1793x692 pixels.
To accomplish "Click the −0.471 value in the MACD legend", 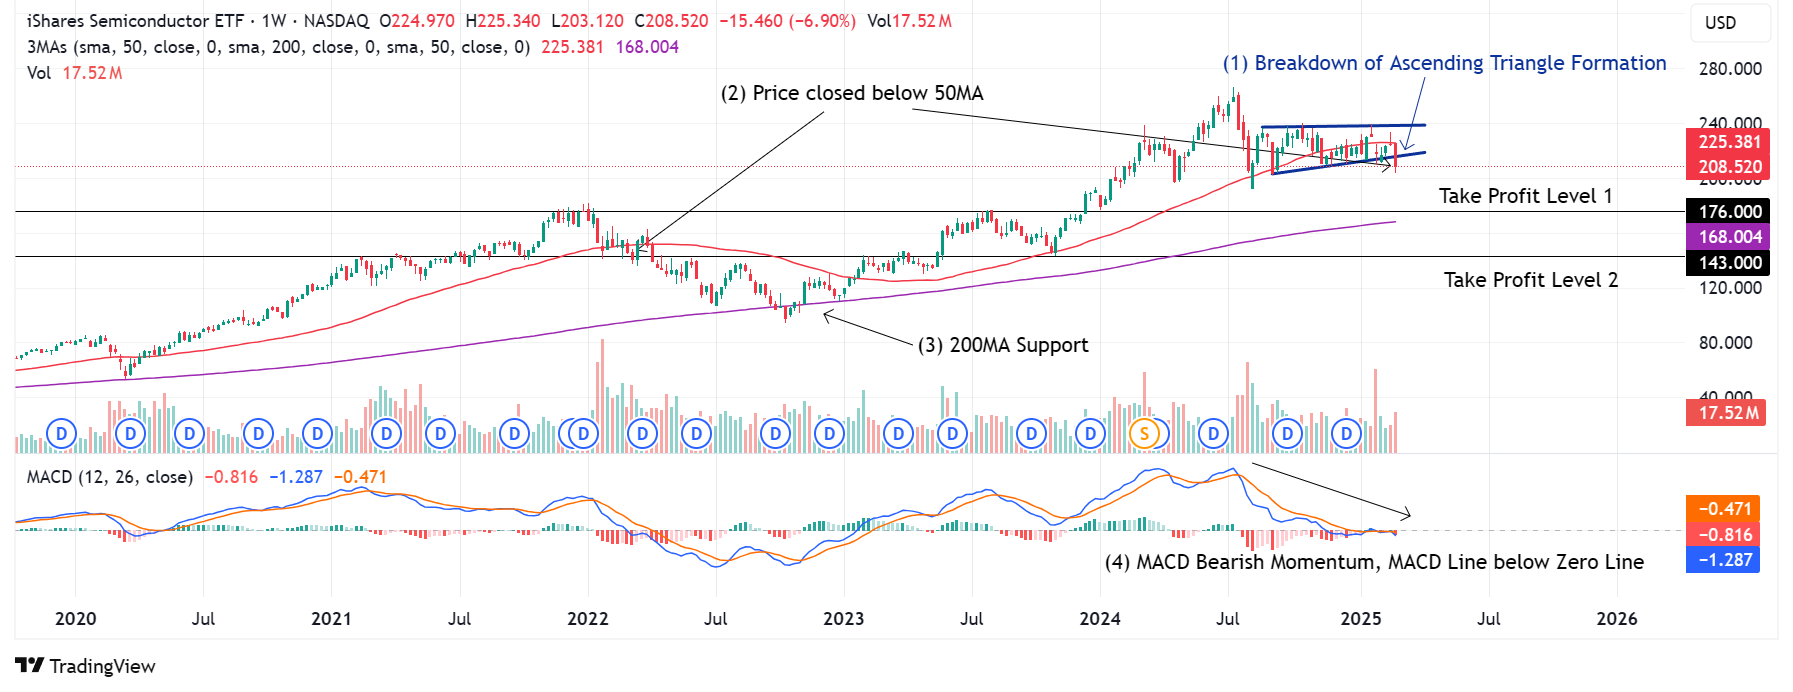I will tap(360, 477).
